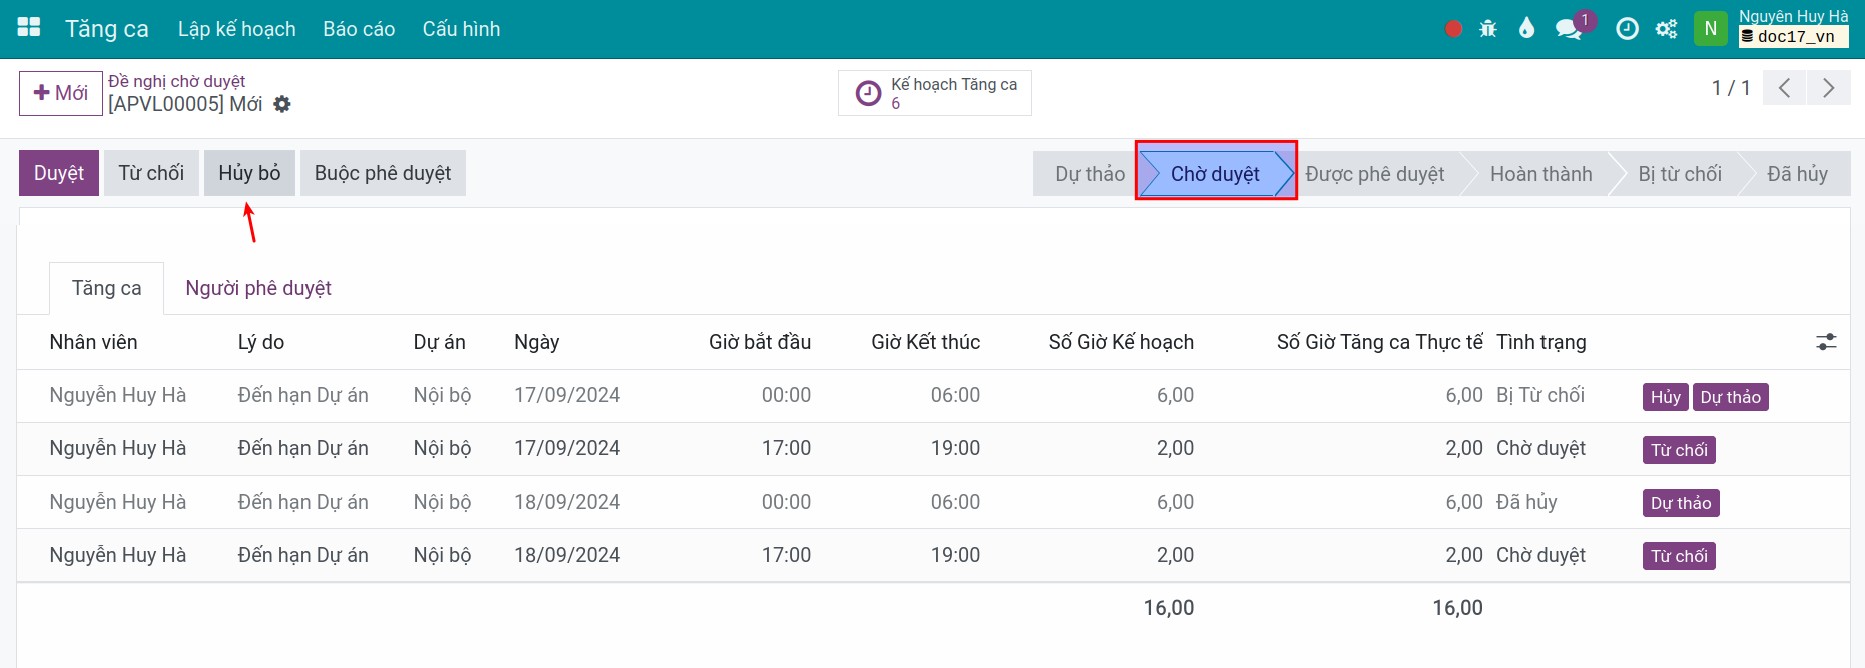The width and height of the screenshot is (1865, 668).
Task: Select the Tăng ca tab
Action: pyautogui.click(x=106, y=288)
